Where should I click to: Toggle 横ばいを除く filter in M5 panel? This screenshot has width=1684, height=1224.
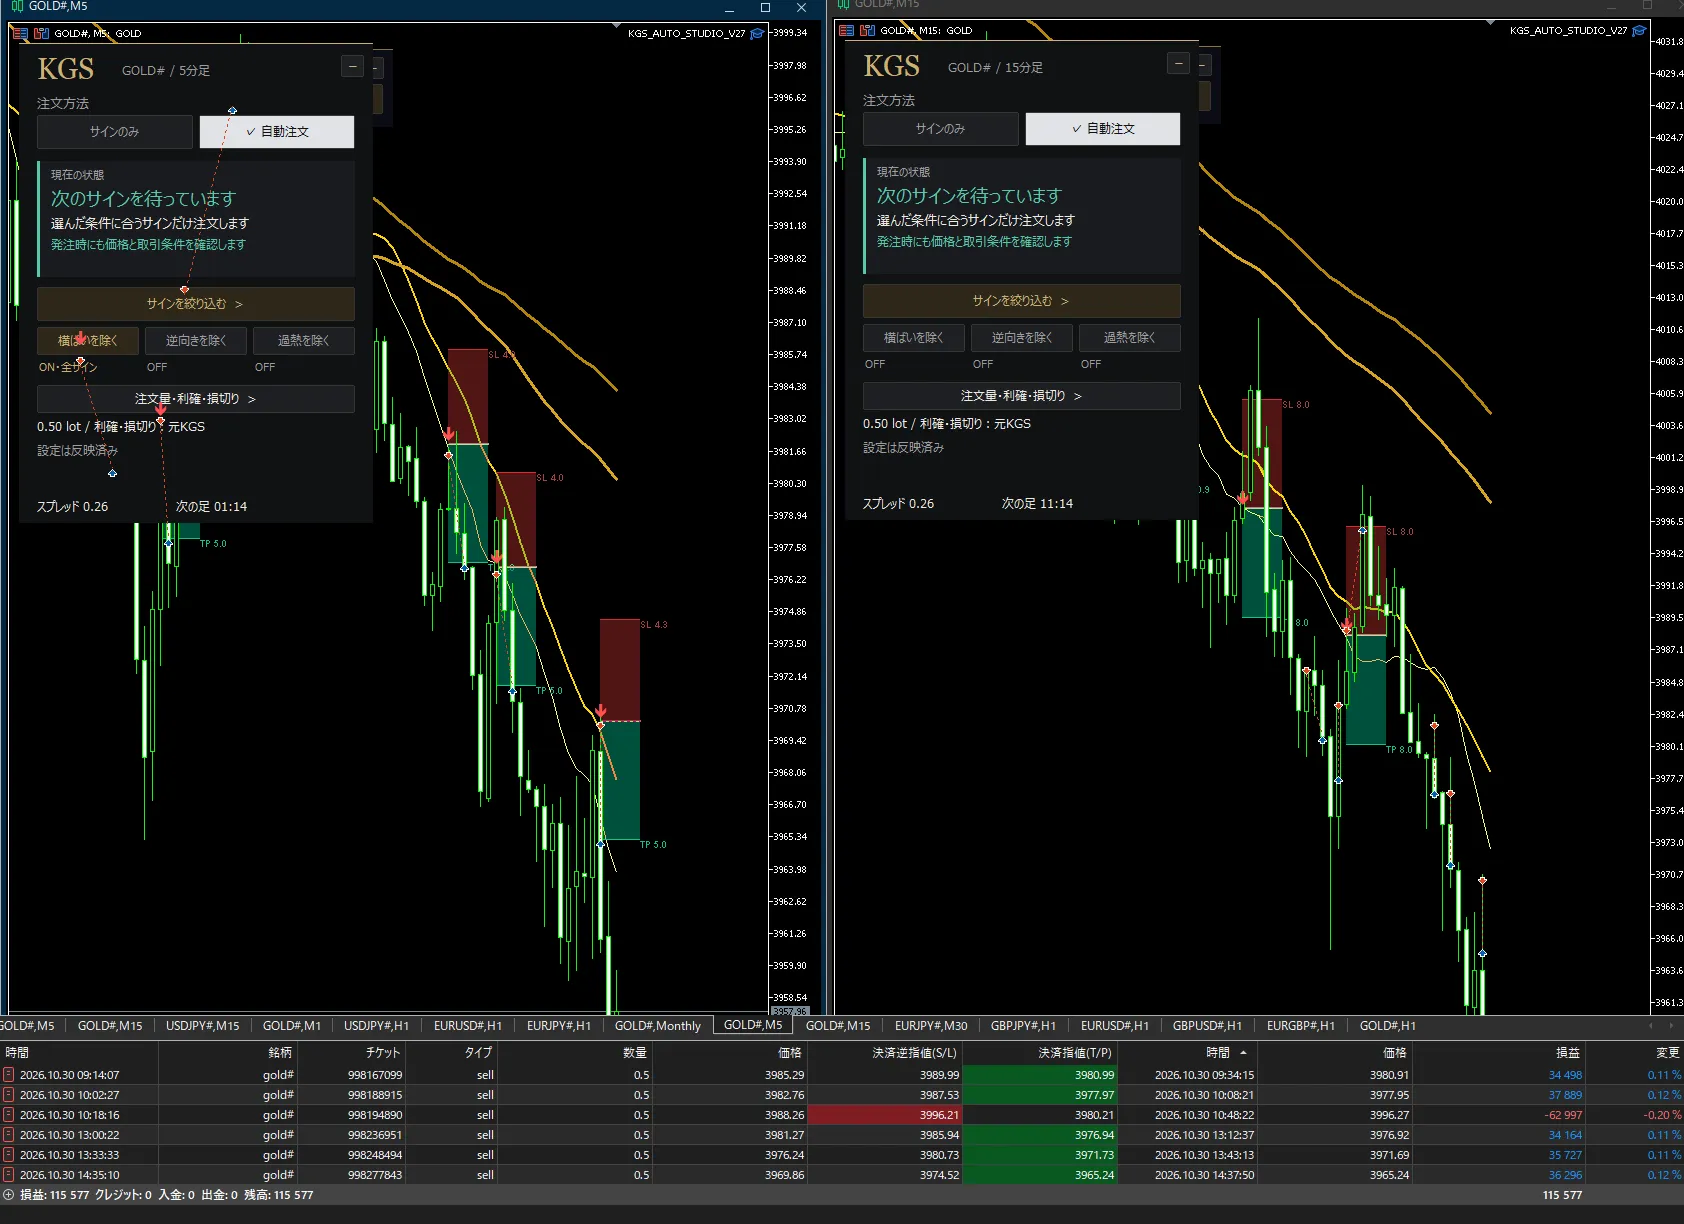pos(88,341)
